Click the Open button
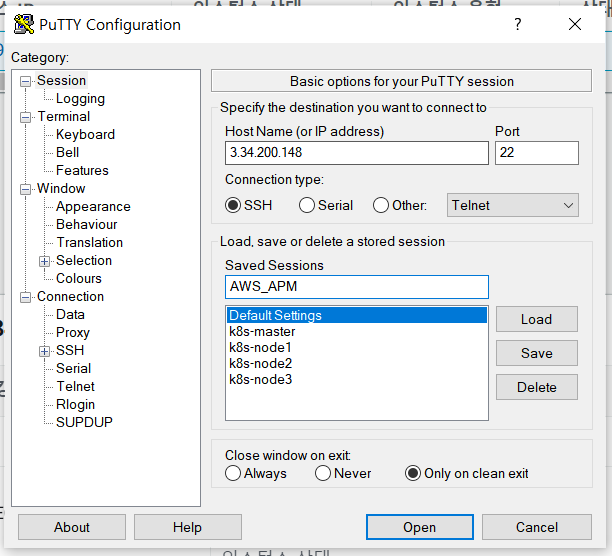 [420, 527]
